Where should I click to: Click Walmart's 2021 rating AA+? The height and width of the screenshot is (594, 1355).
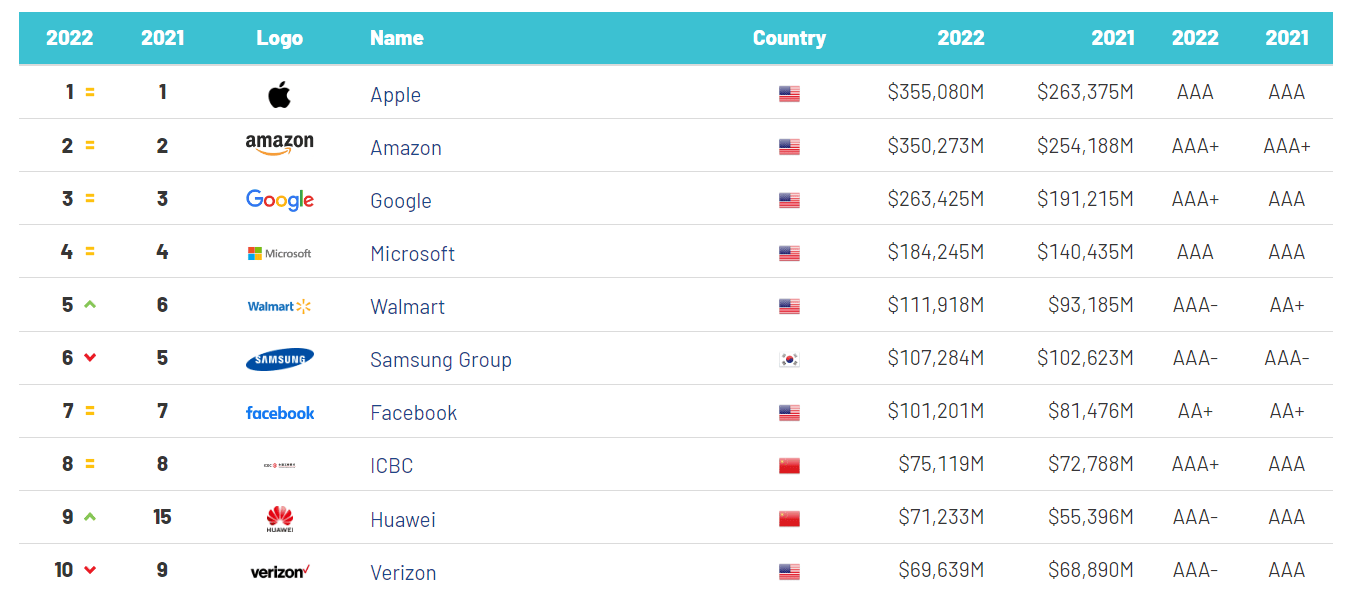(1287, 305)
